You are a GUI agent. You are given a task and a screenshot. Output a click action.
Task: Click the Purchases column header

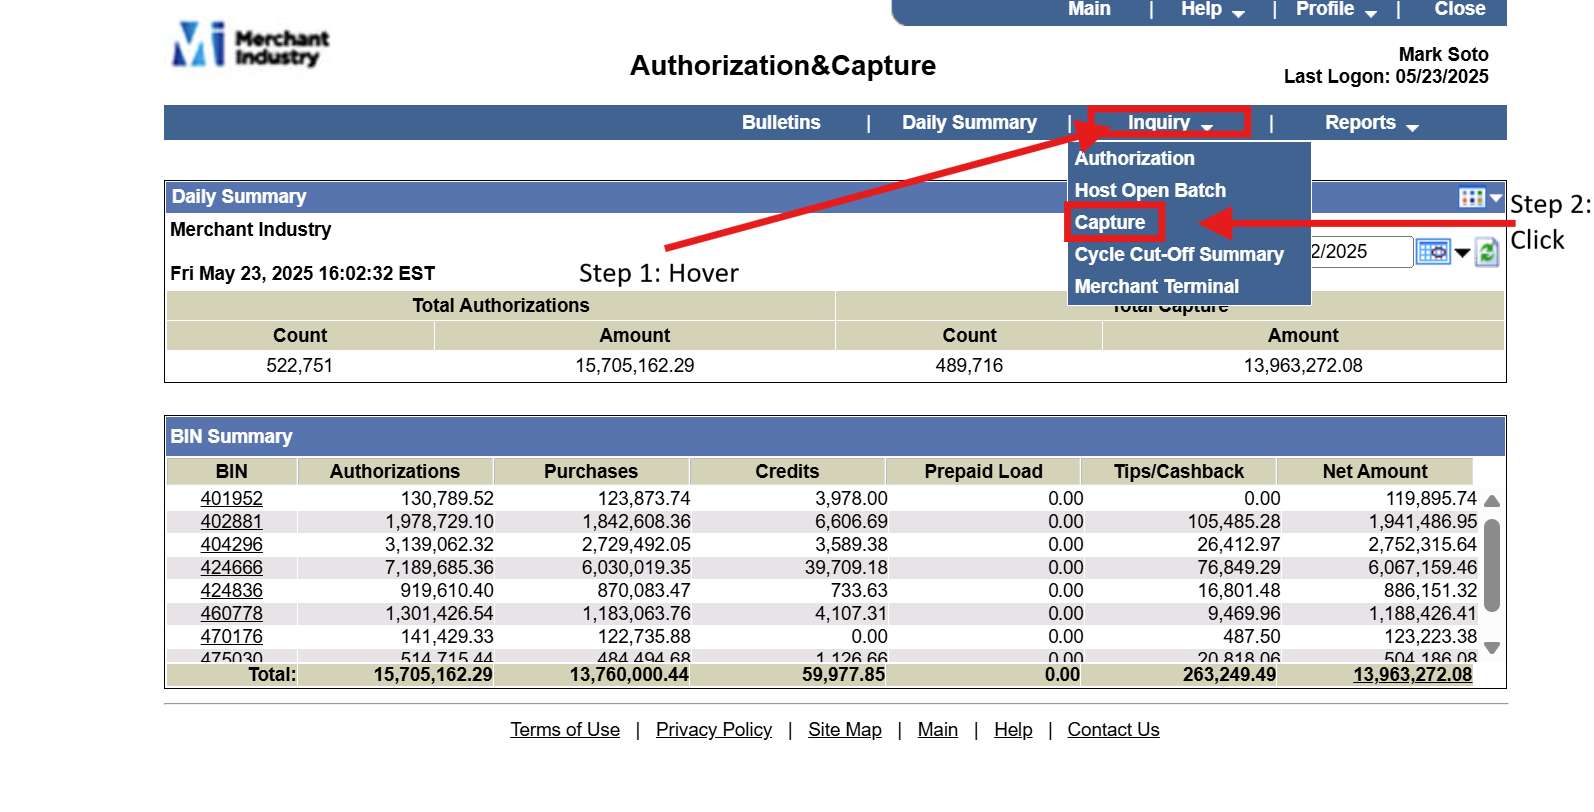tap(591, 471)
